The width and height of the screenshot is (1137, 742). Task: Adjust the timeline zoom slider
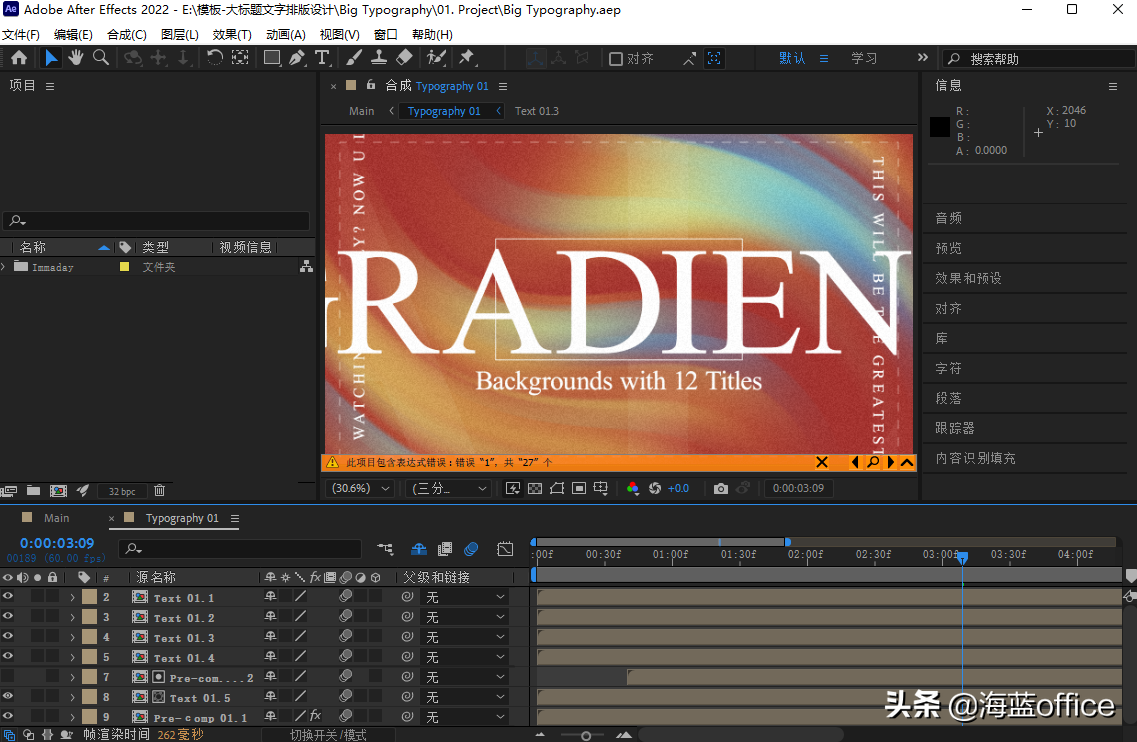coord(586,735)
